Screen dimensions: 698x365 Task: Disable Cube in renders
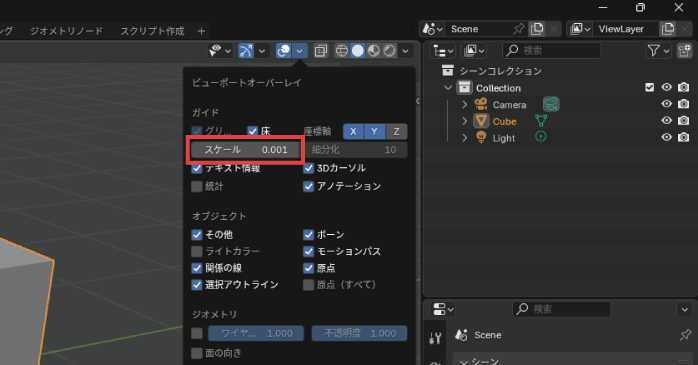pyautogui.click(x=683, y=121)
